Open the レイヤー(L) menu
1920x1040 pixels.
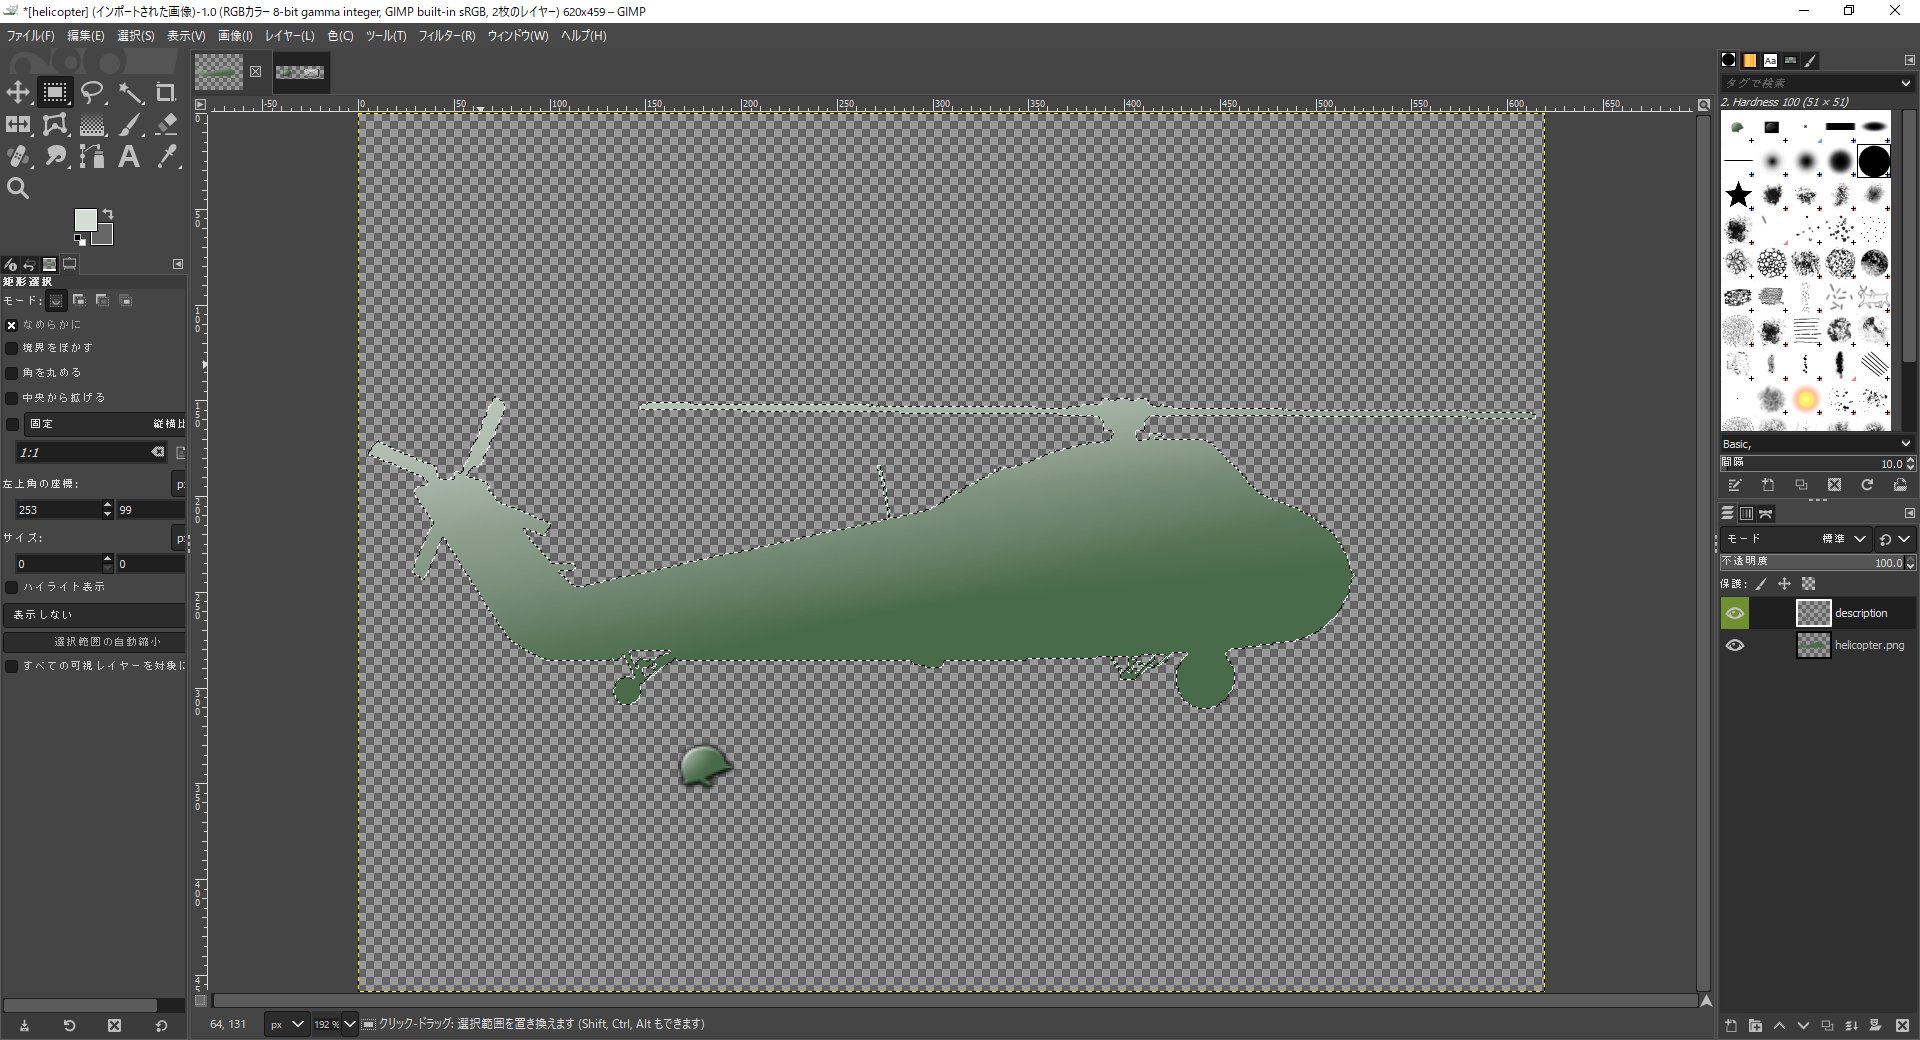289,36
